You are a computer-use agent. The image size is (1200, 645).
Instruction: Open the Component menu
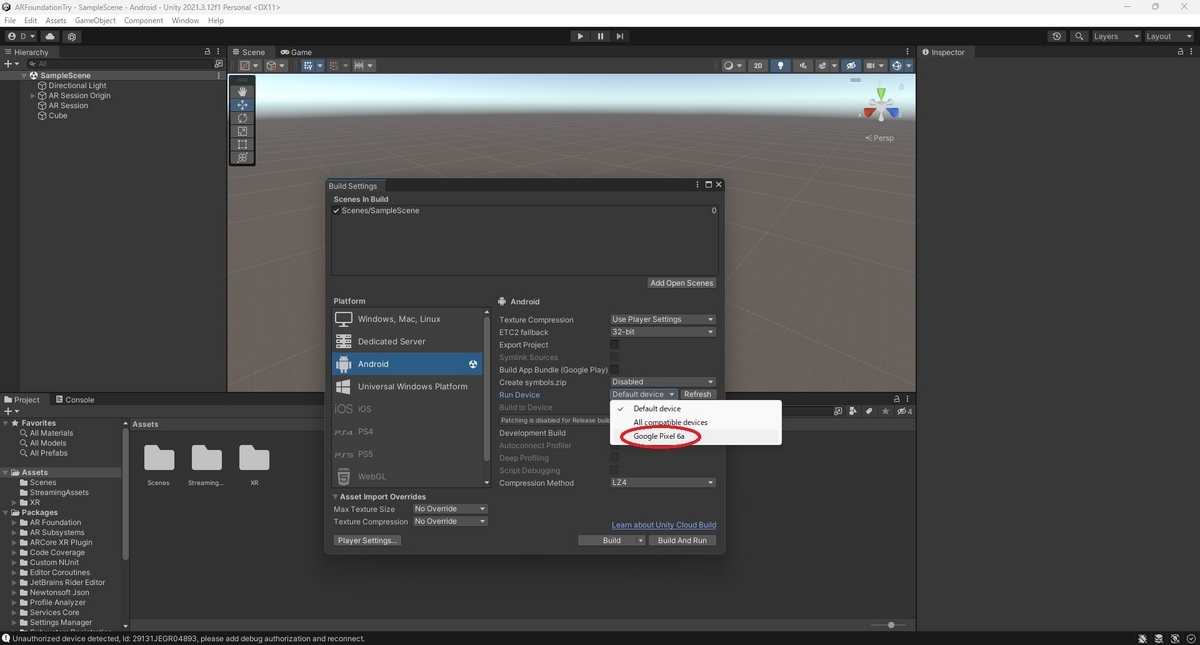click(143, 20)
